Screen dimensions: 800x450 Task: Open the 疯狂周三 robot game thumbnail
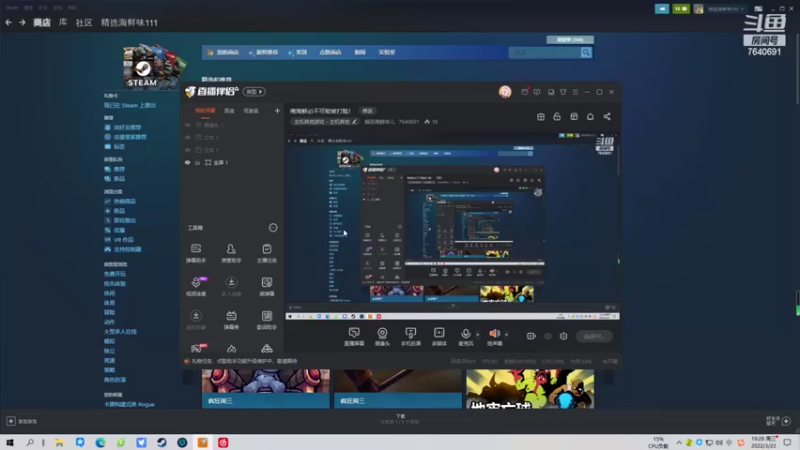coord(266,388)
